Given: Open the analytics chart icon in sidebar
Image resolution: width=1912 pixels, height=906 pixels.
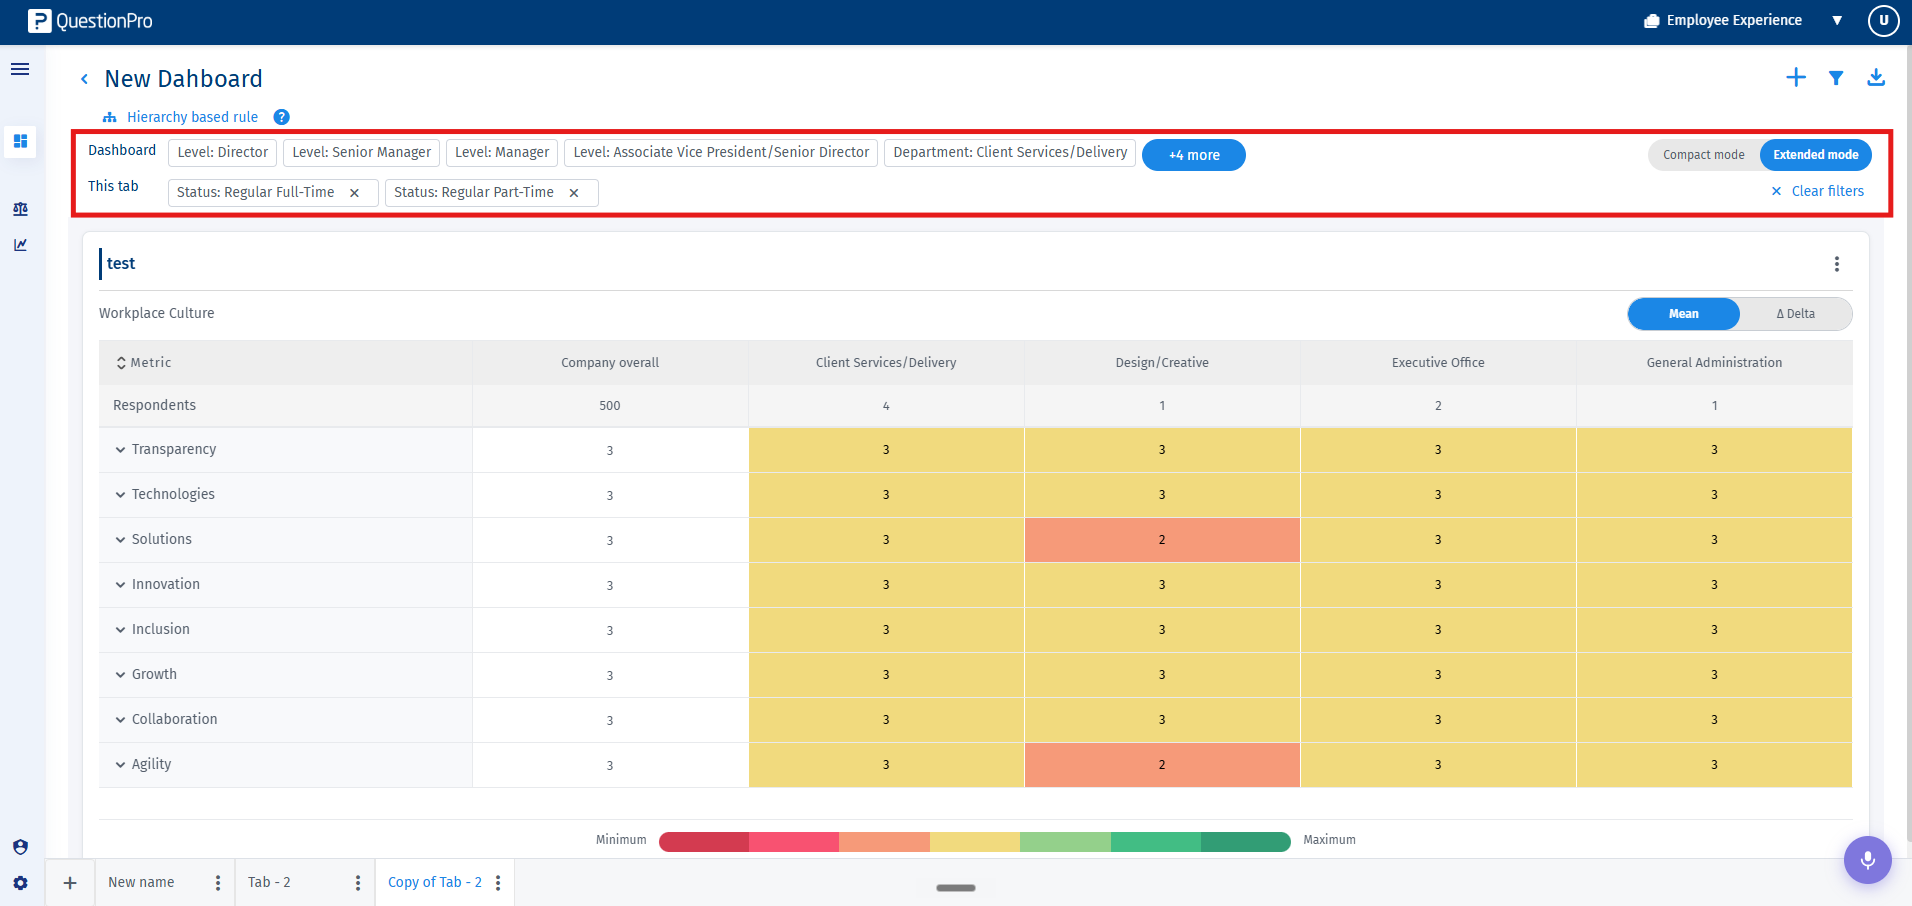Looking at the screenshot, I should coord(20,245).
